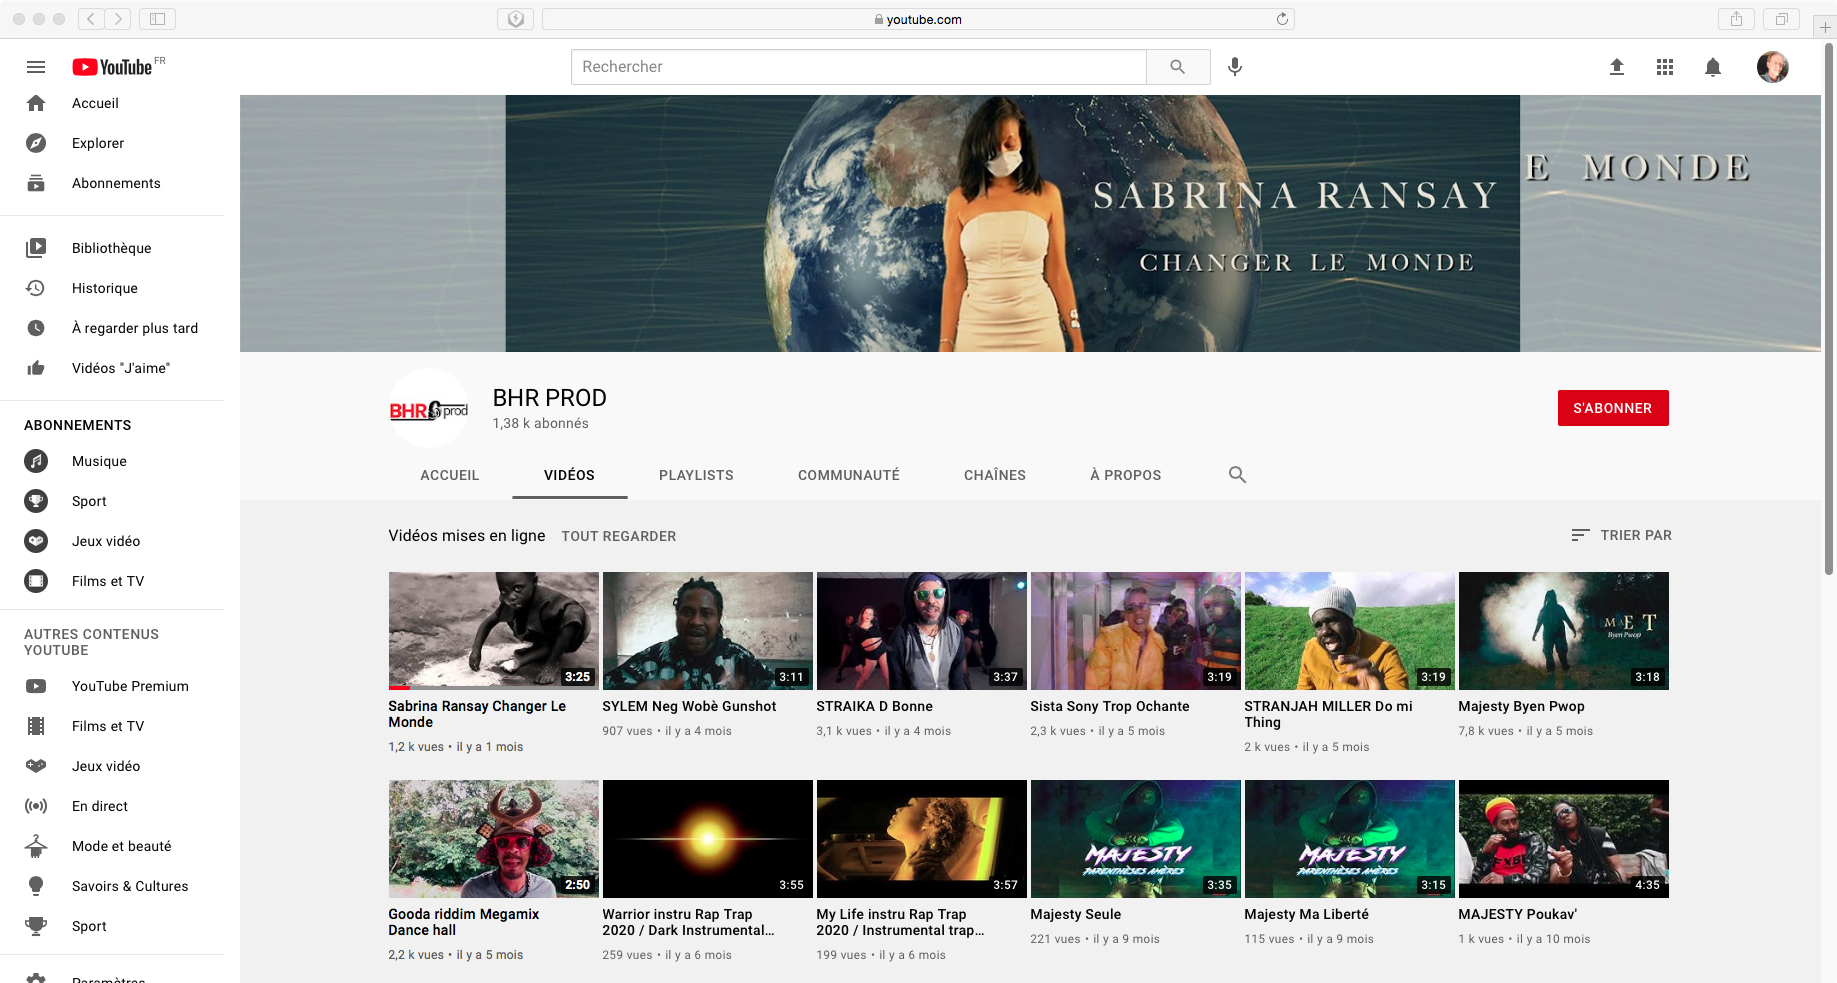The width and height of the screenshot is (1837, 983).
Task: Open the Warrior instru Rap Trap thumbnail
Action: pyautogui.click(x=708, y=839)
